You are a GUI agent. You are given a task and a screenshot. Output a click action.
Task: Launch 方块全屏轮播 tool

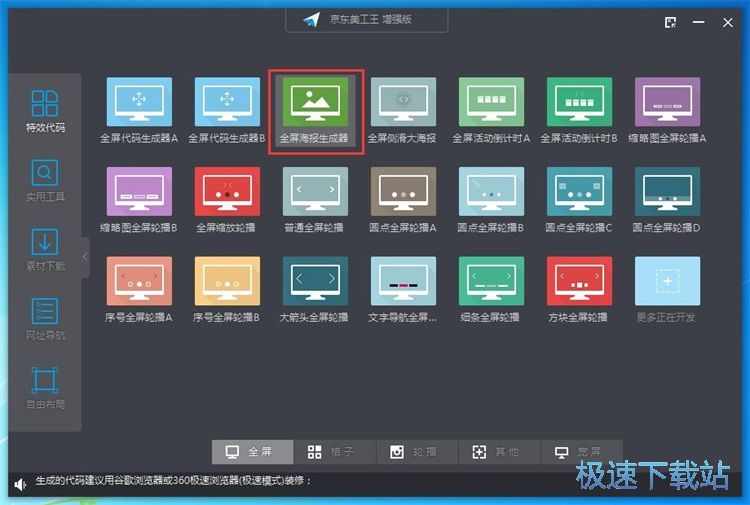coord(579,281)
